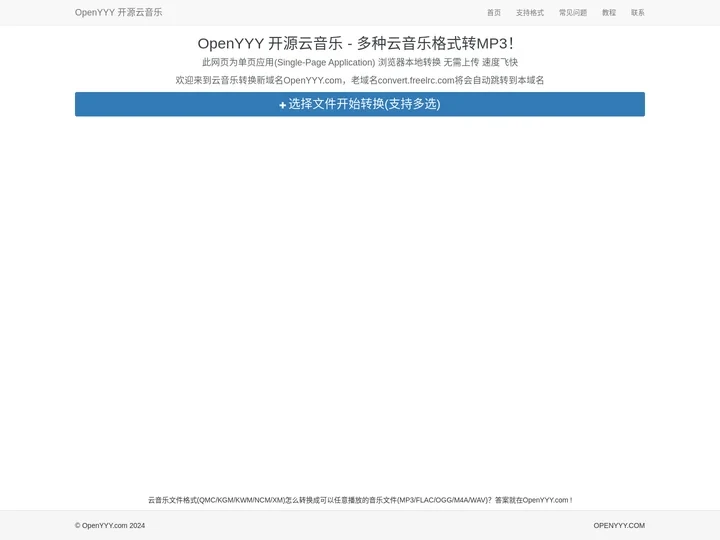Image resolution: width=720 pixels, height=540 pixels.
Task: Open 支持格式 navigation item
Action: tap(529, 13)
